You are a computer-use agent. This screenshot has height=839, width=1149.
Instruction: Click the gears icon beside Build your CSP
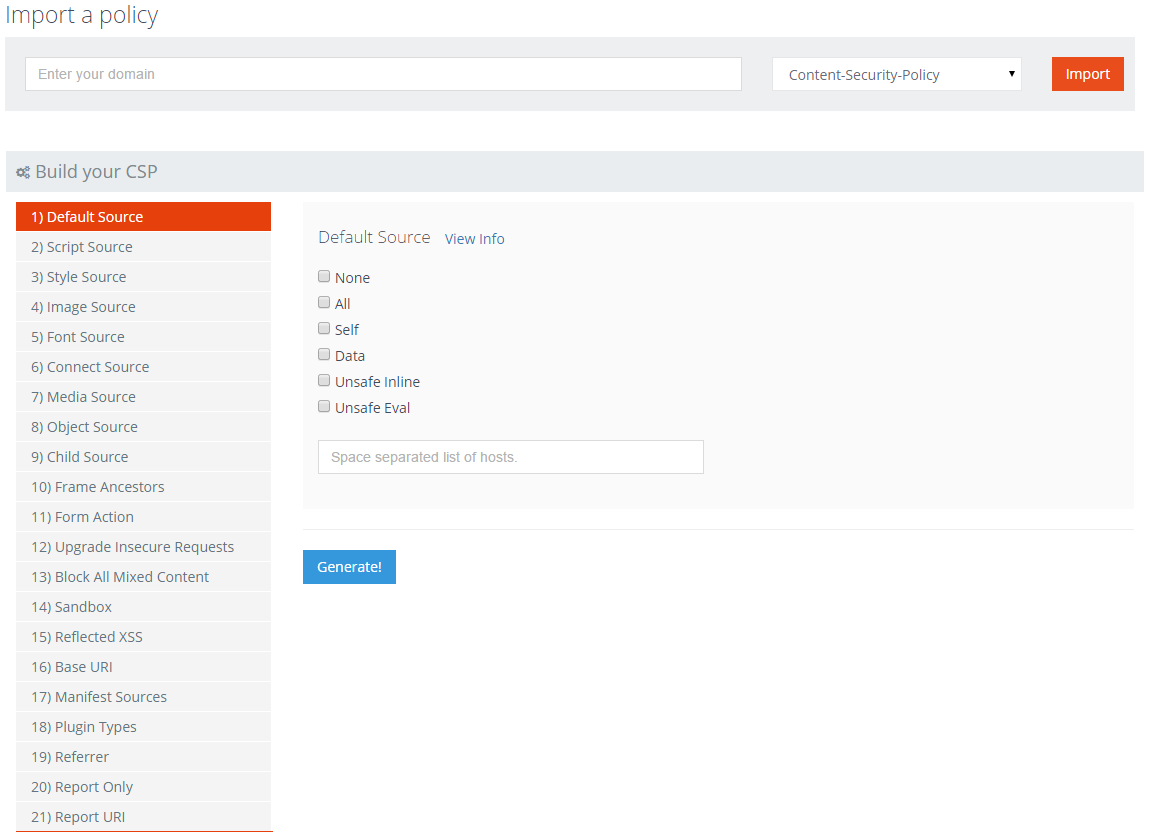point(23,173)
